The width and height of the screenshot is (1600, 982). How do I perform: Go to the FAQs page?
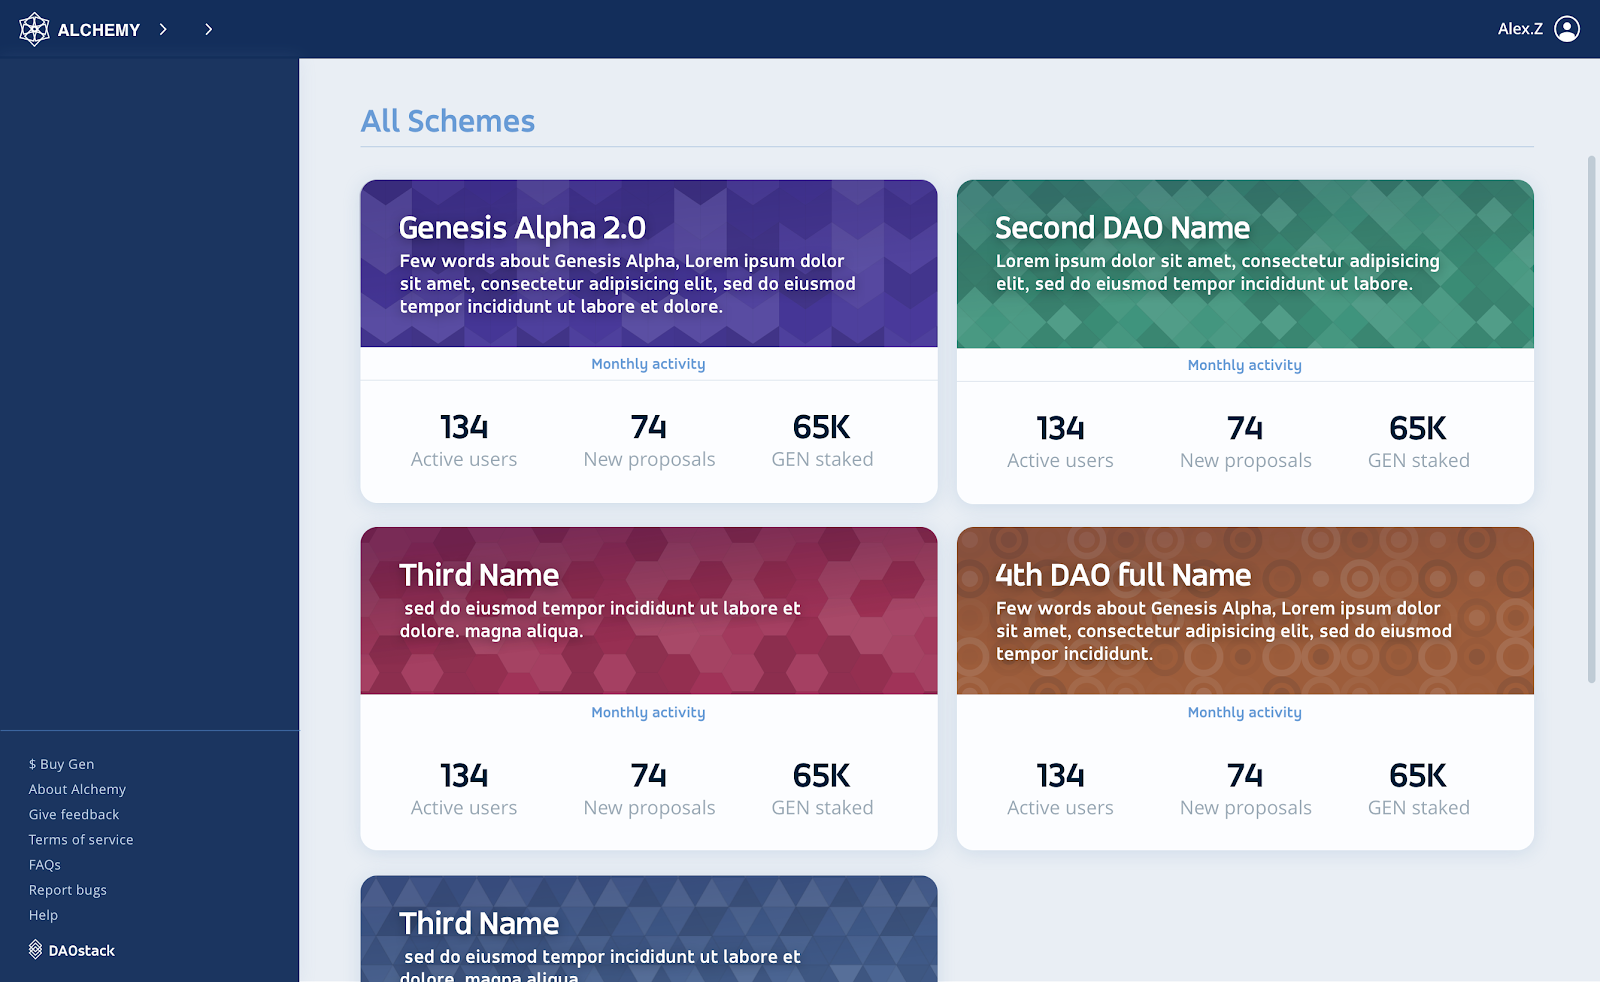click(x=45, y=864)
